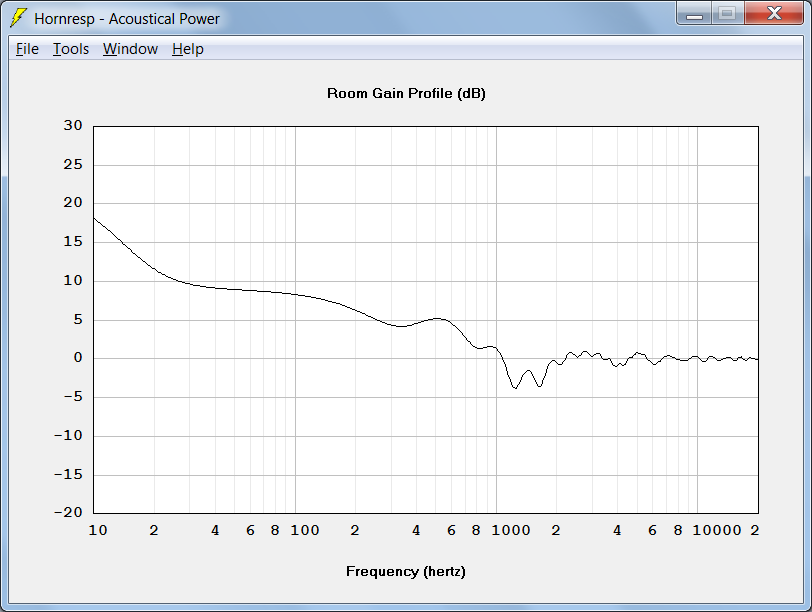Screen dimensions: 812x612
Task: Click the 100 frequency axis label
Action: [x=304, y=530]
